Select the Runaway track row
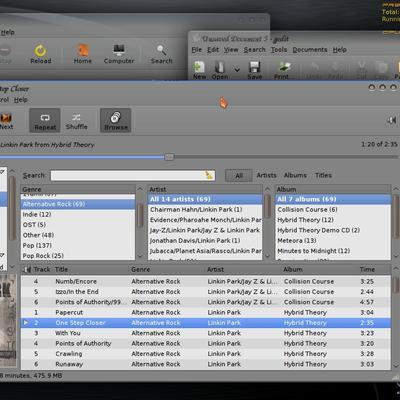The height and width of the screenshot is (400, 400). [x=206, y=364]
